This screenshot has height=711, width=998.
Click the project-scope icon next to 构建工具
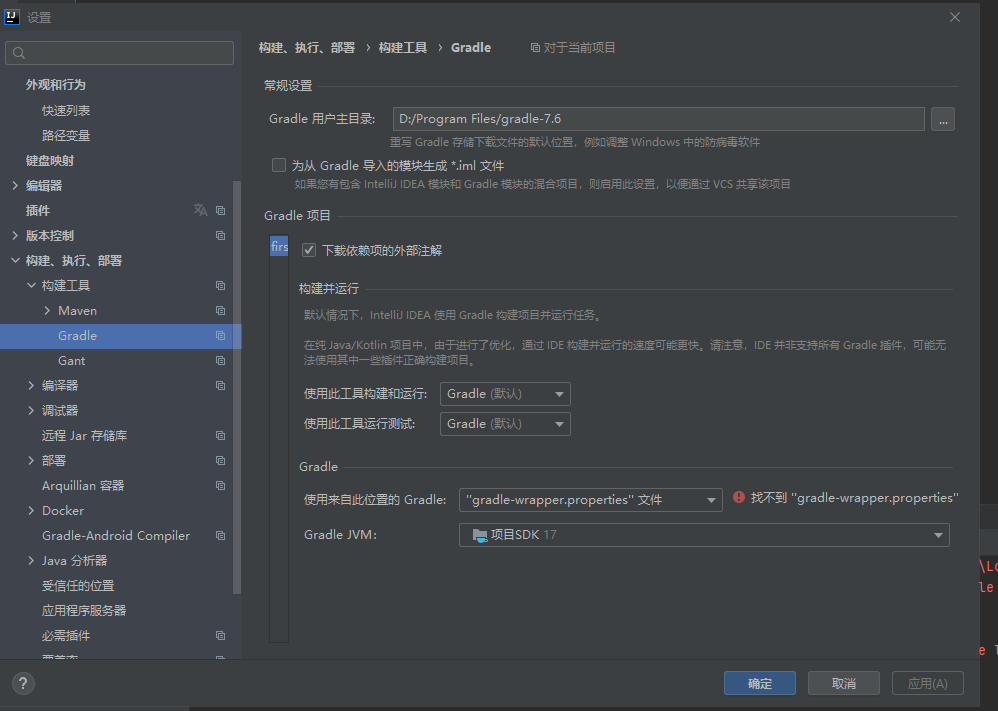coord(220,286)
